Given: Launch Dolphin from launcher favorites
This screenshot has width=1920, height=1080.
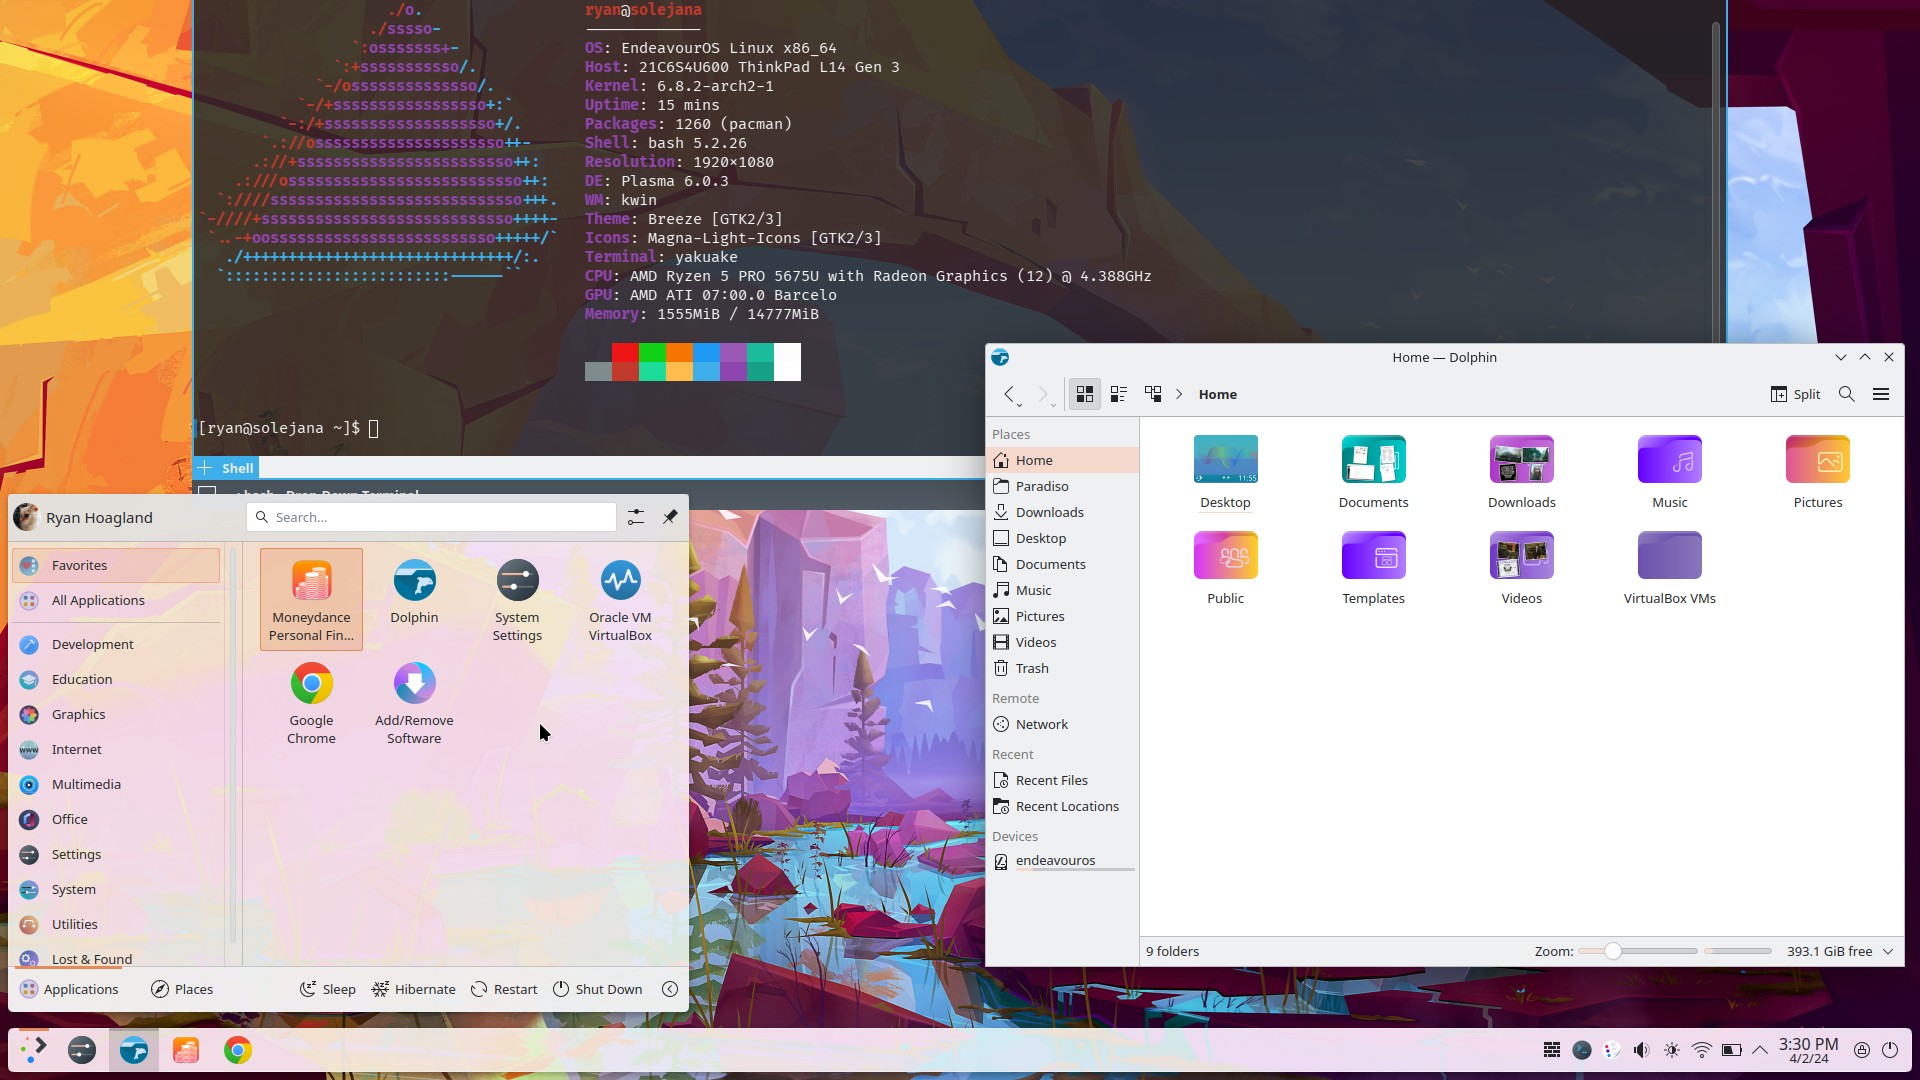Looking at the screenshot, I should (x=414, y=599).
